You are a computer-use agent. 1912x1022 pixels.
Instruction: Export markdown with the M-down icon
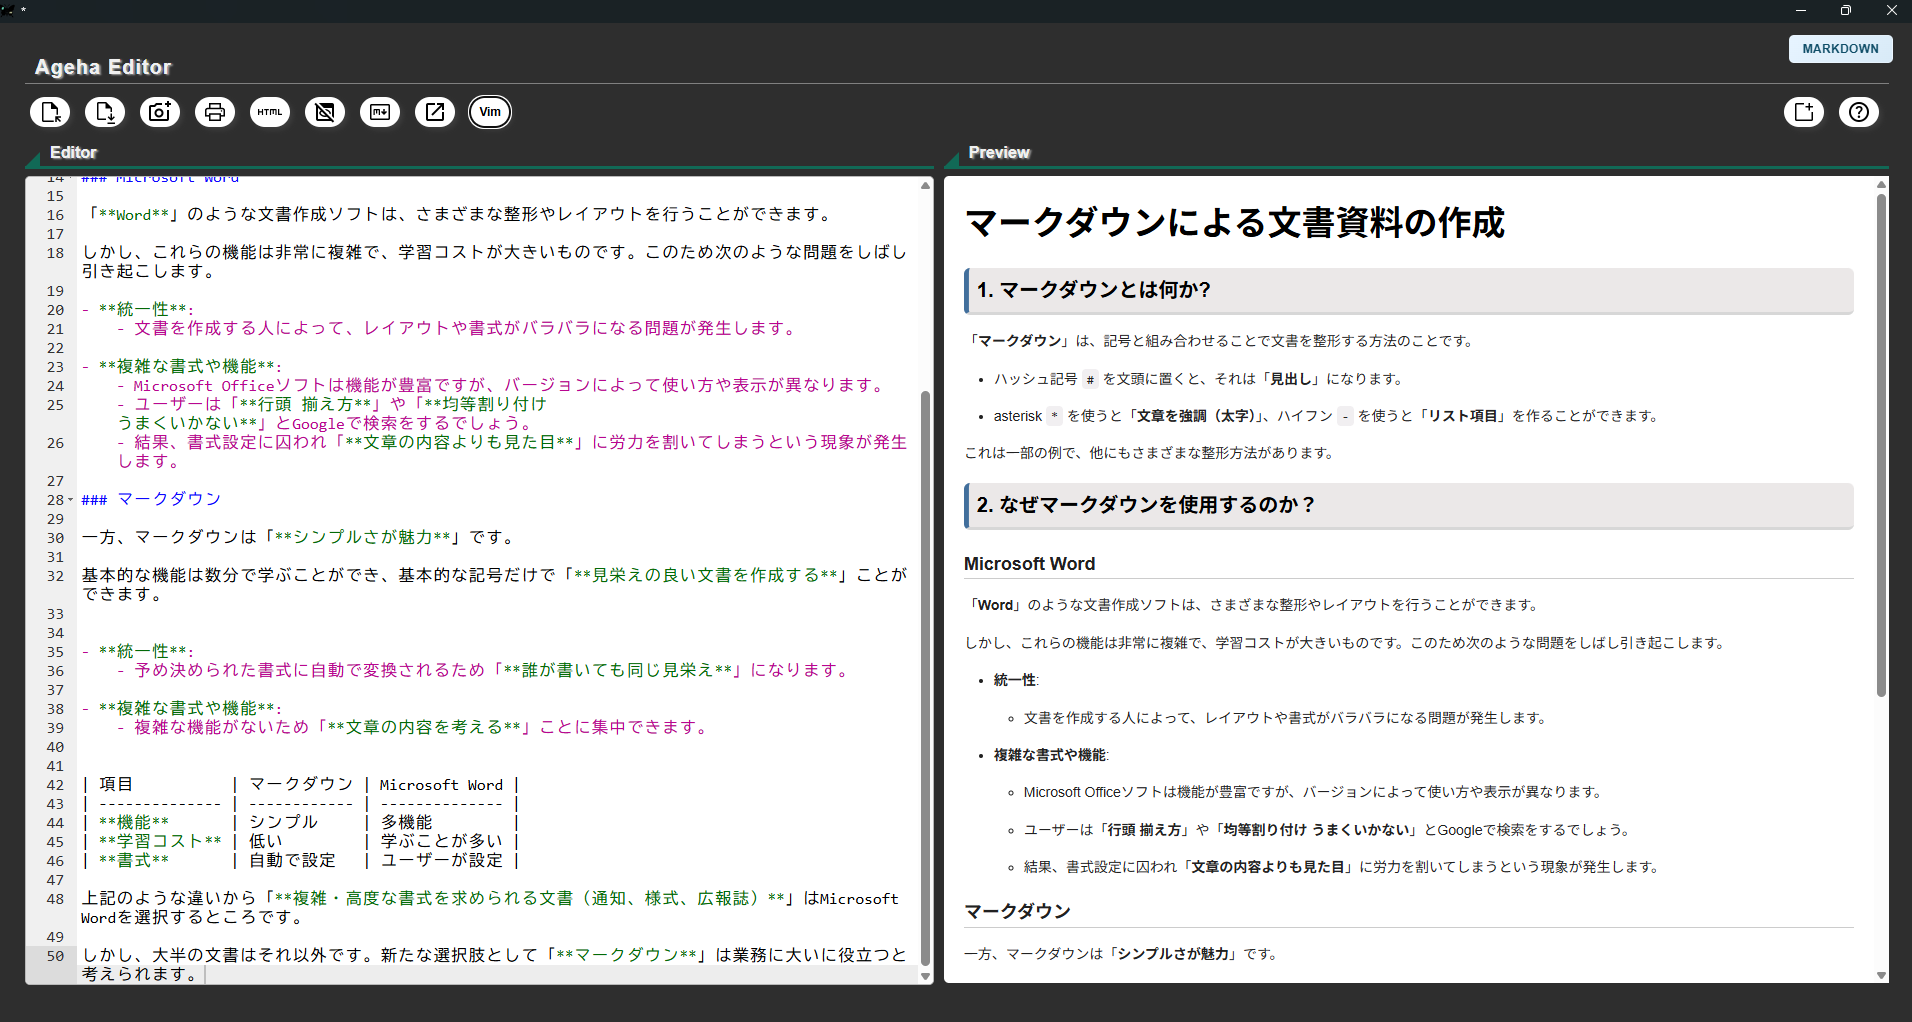click(380, 112)
